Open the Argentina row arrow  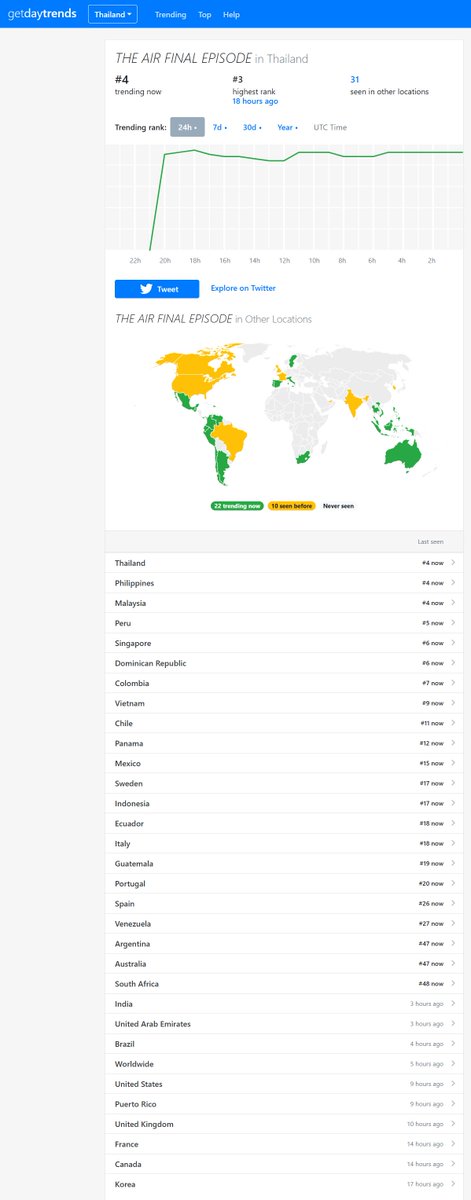point(453,943)
